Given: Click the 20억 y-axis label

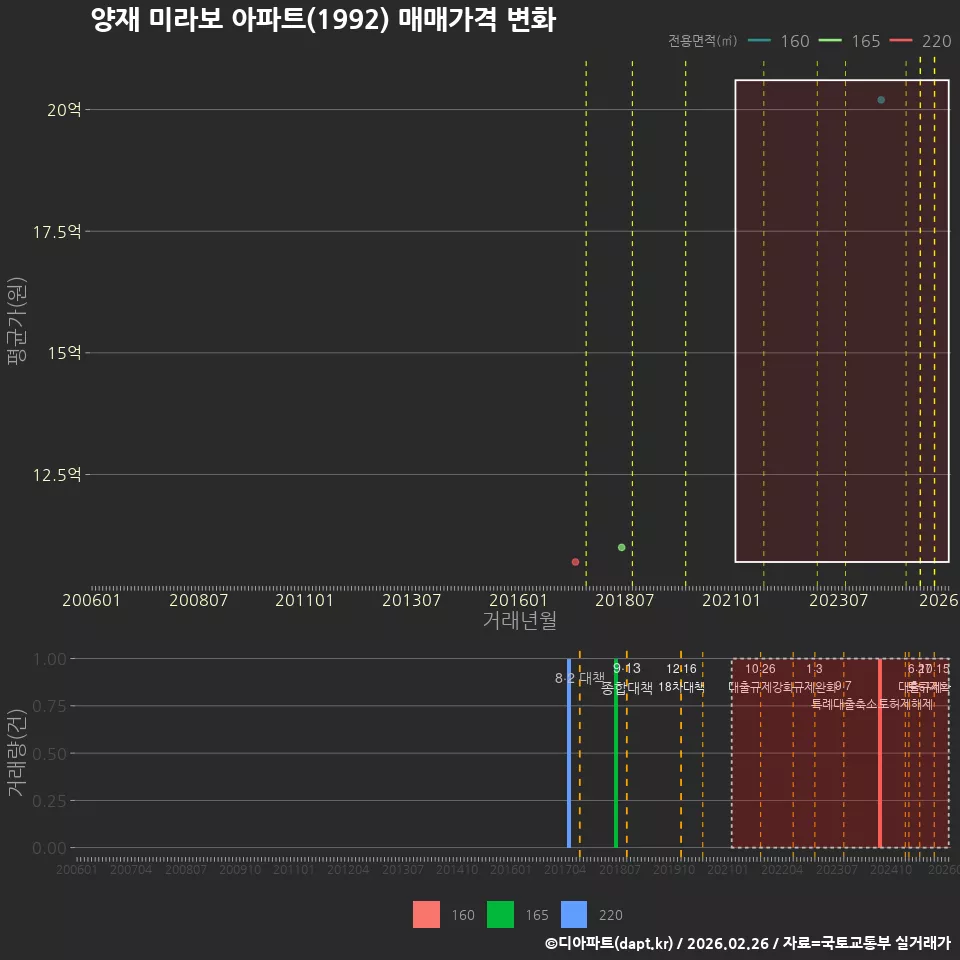Looking at the screenshot, I should coord(64,110).
